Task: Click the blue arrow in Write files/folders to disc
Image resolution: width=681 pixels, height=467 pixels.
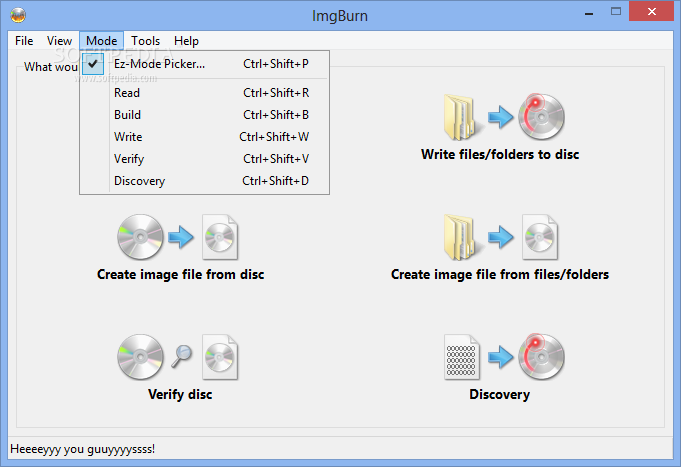Action: pos(500,117)
